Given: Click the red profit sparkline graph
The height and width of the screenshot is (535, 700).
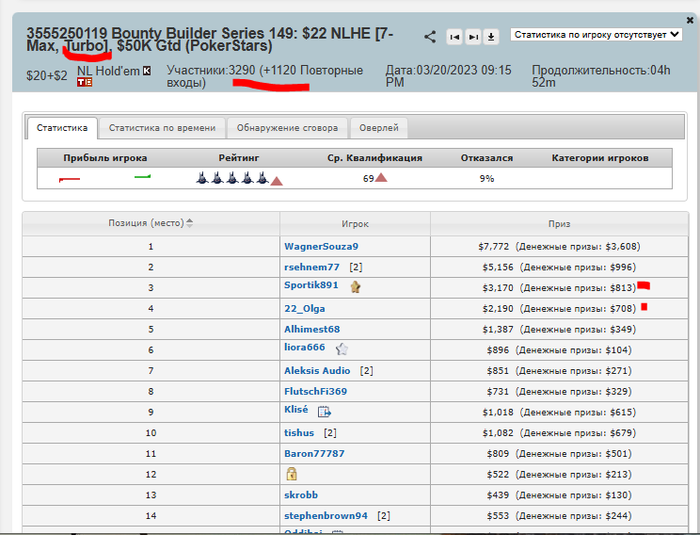Looking at the screenshot, I should (69, 180).
